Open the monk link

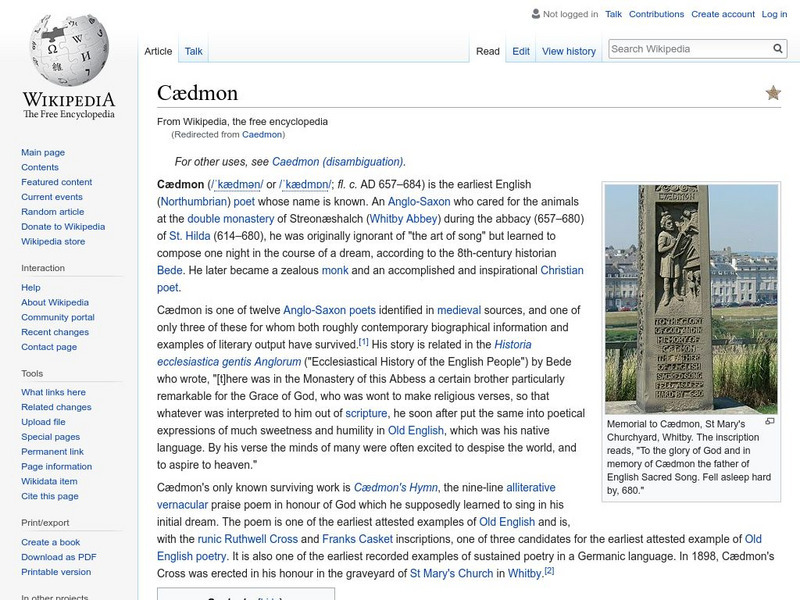[335, 270]
